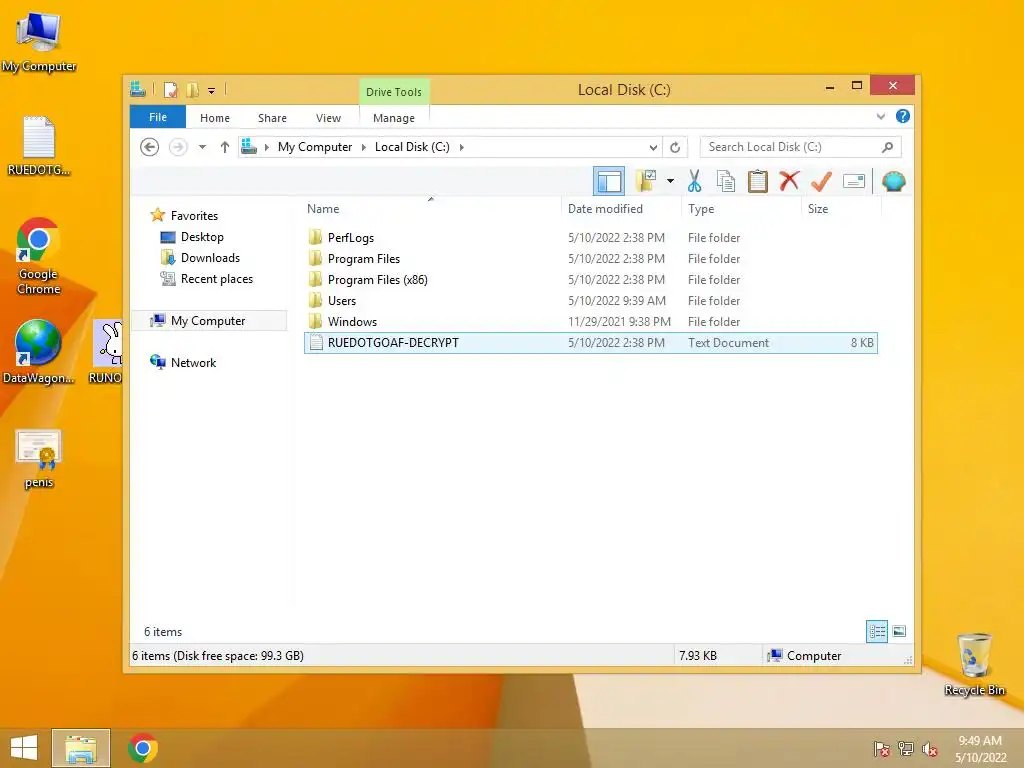Click the New folder quick access icon
The height and width of the screenshot is (768, 1024).
coord(192,90)
